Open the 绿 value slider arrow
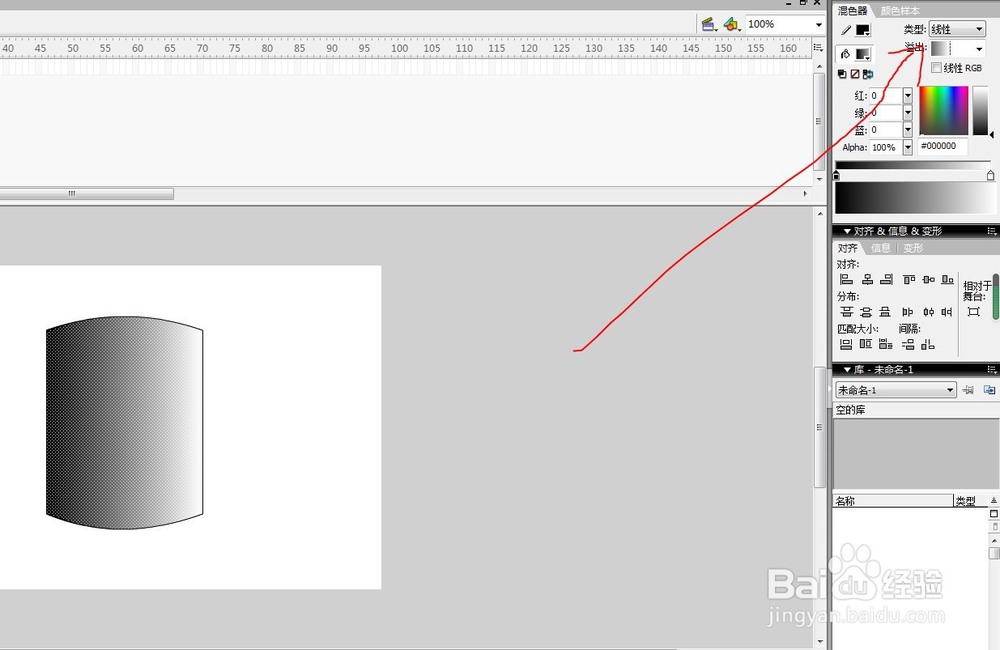 908,112
